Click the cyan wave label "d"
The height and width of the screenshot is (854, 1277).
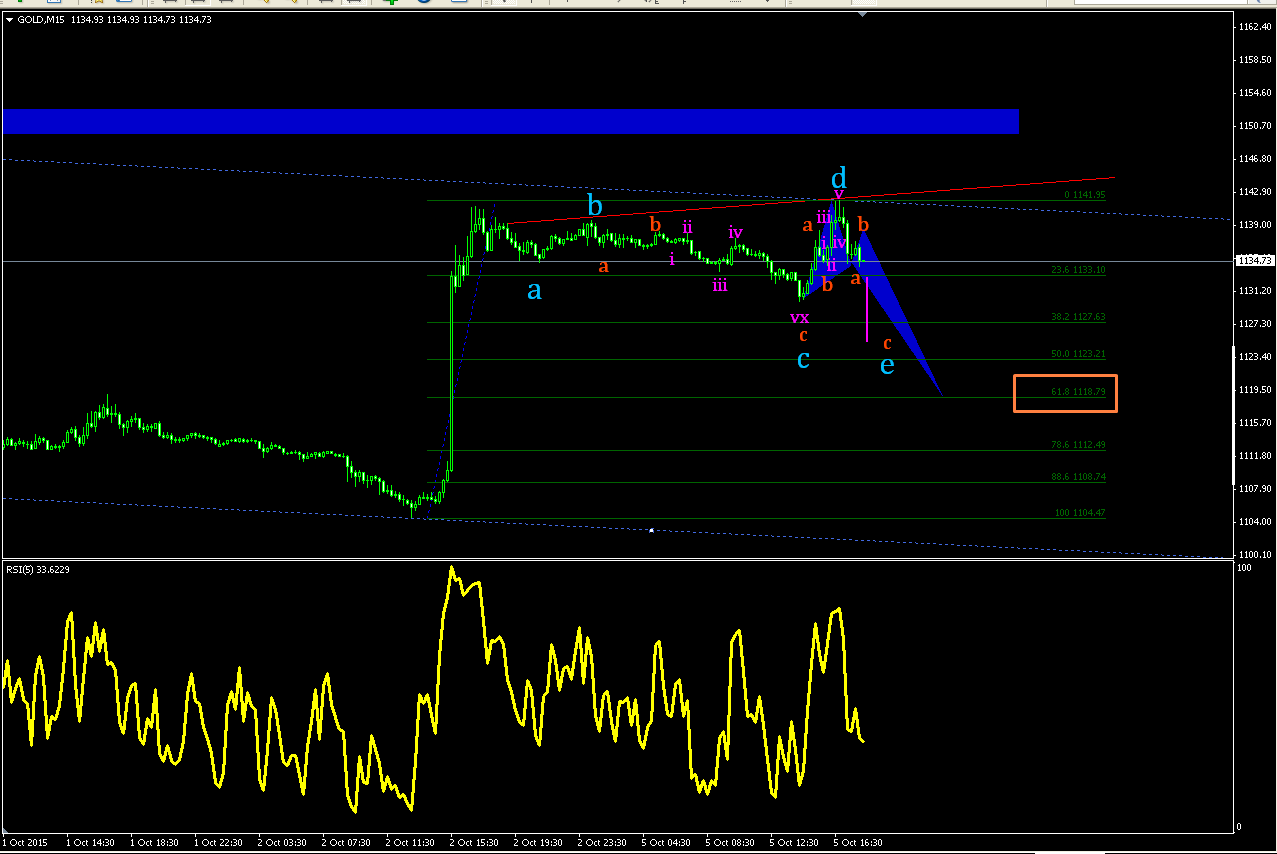point(839,177)
